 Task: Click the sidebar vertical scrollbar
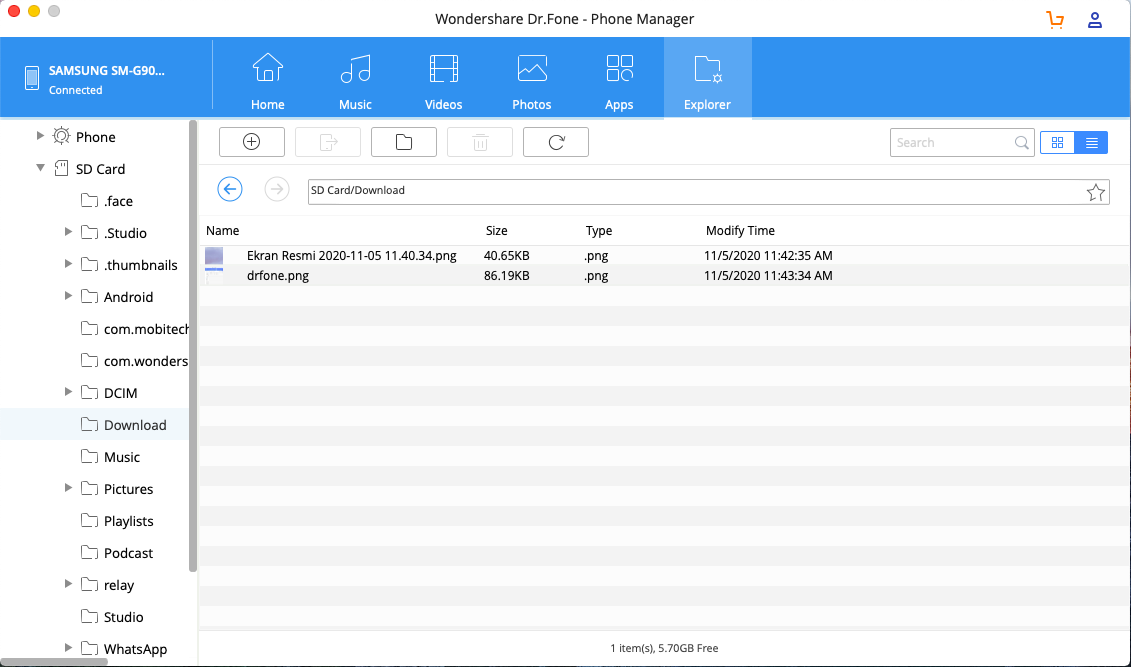point(192,345)
